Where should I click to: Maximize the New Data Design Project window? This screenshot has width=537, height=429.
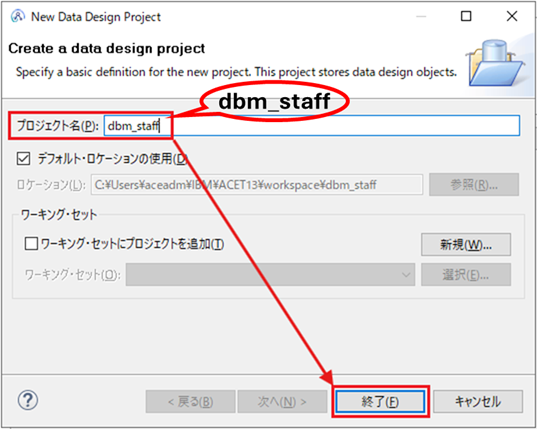coord(466,16)
